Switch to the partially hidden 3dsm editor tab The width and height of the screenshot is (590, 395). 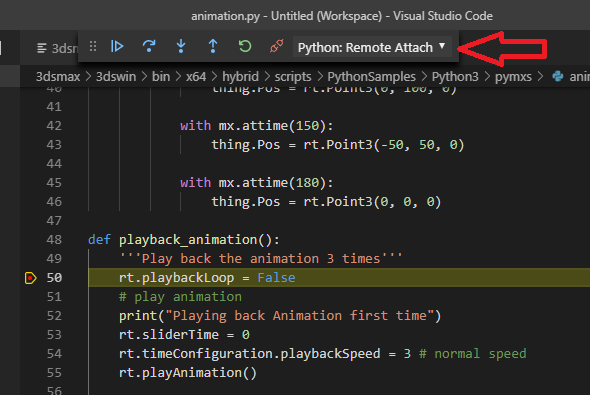pyautogui.click(x=57, y=48)
